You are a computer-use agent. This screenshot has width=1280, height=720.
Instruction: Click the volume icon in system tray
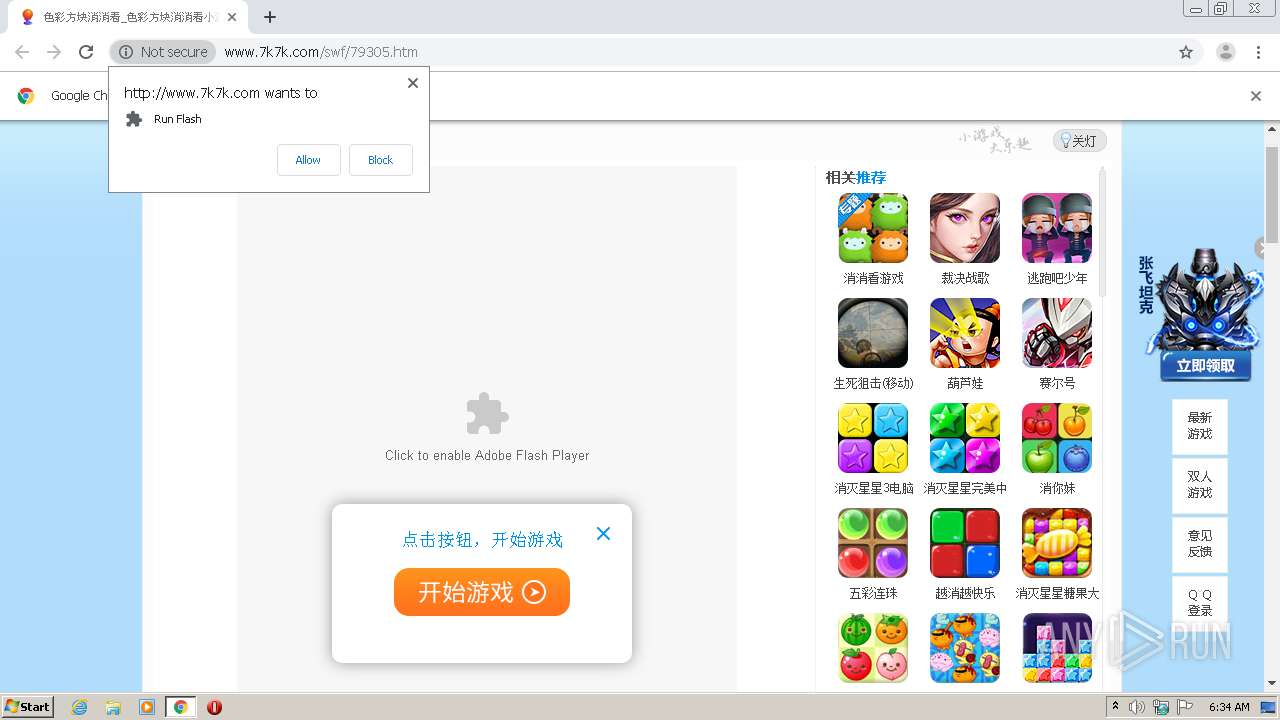pos(1137,707)
